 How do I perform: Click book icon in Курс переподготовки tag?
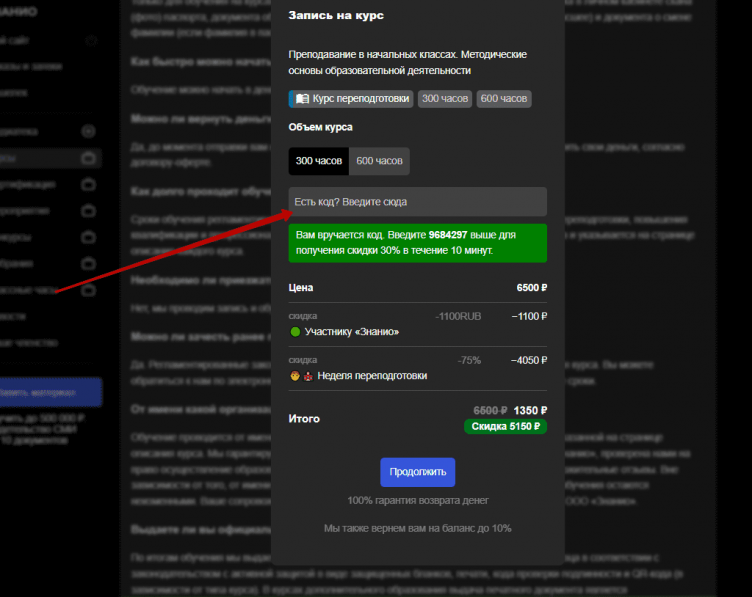pos(302,99)
